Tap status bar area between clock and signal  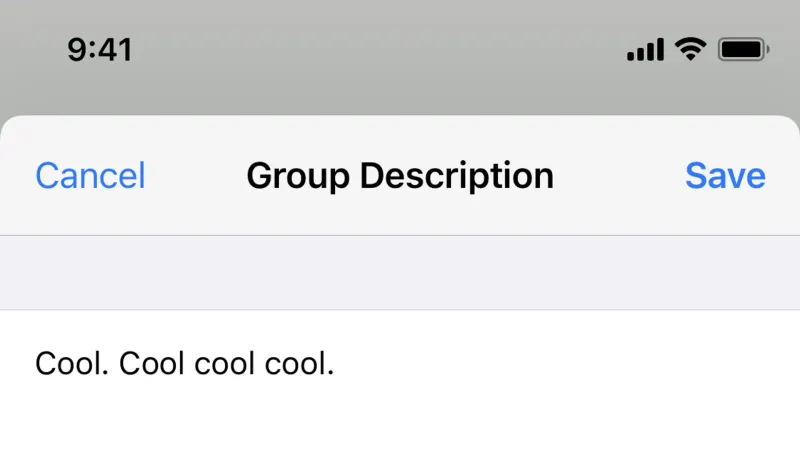380,49
